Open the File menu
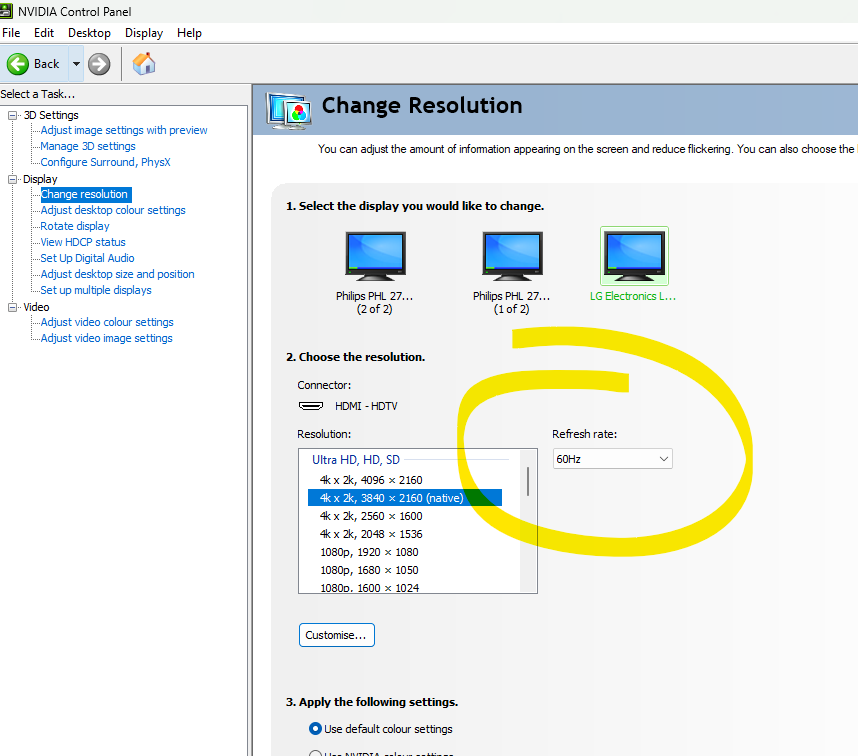 click(11, 33)
